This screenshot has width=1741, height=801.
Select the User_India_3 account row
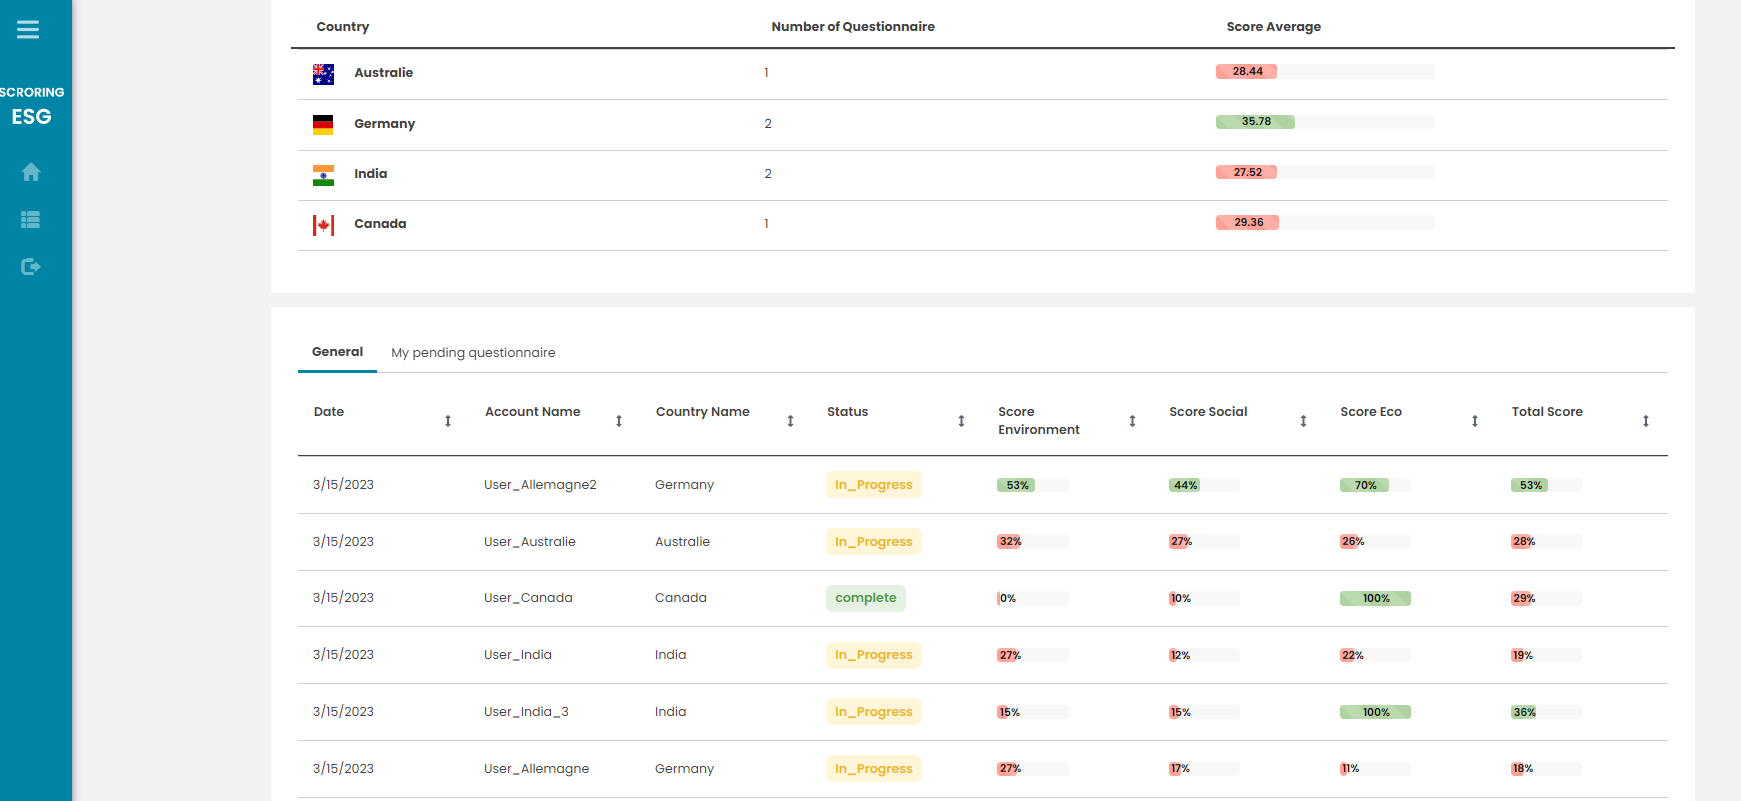point(526,712)
